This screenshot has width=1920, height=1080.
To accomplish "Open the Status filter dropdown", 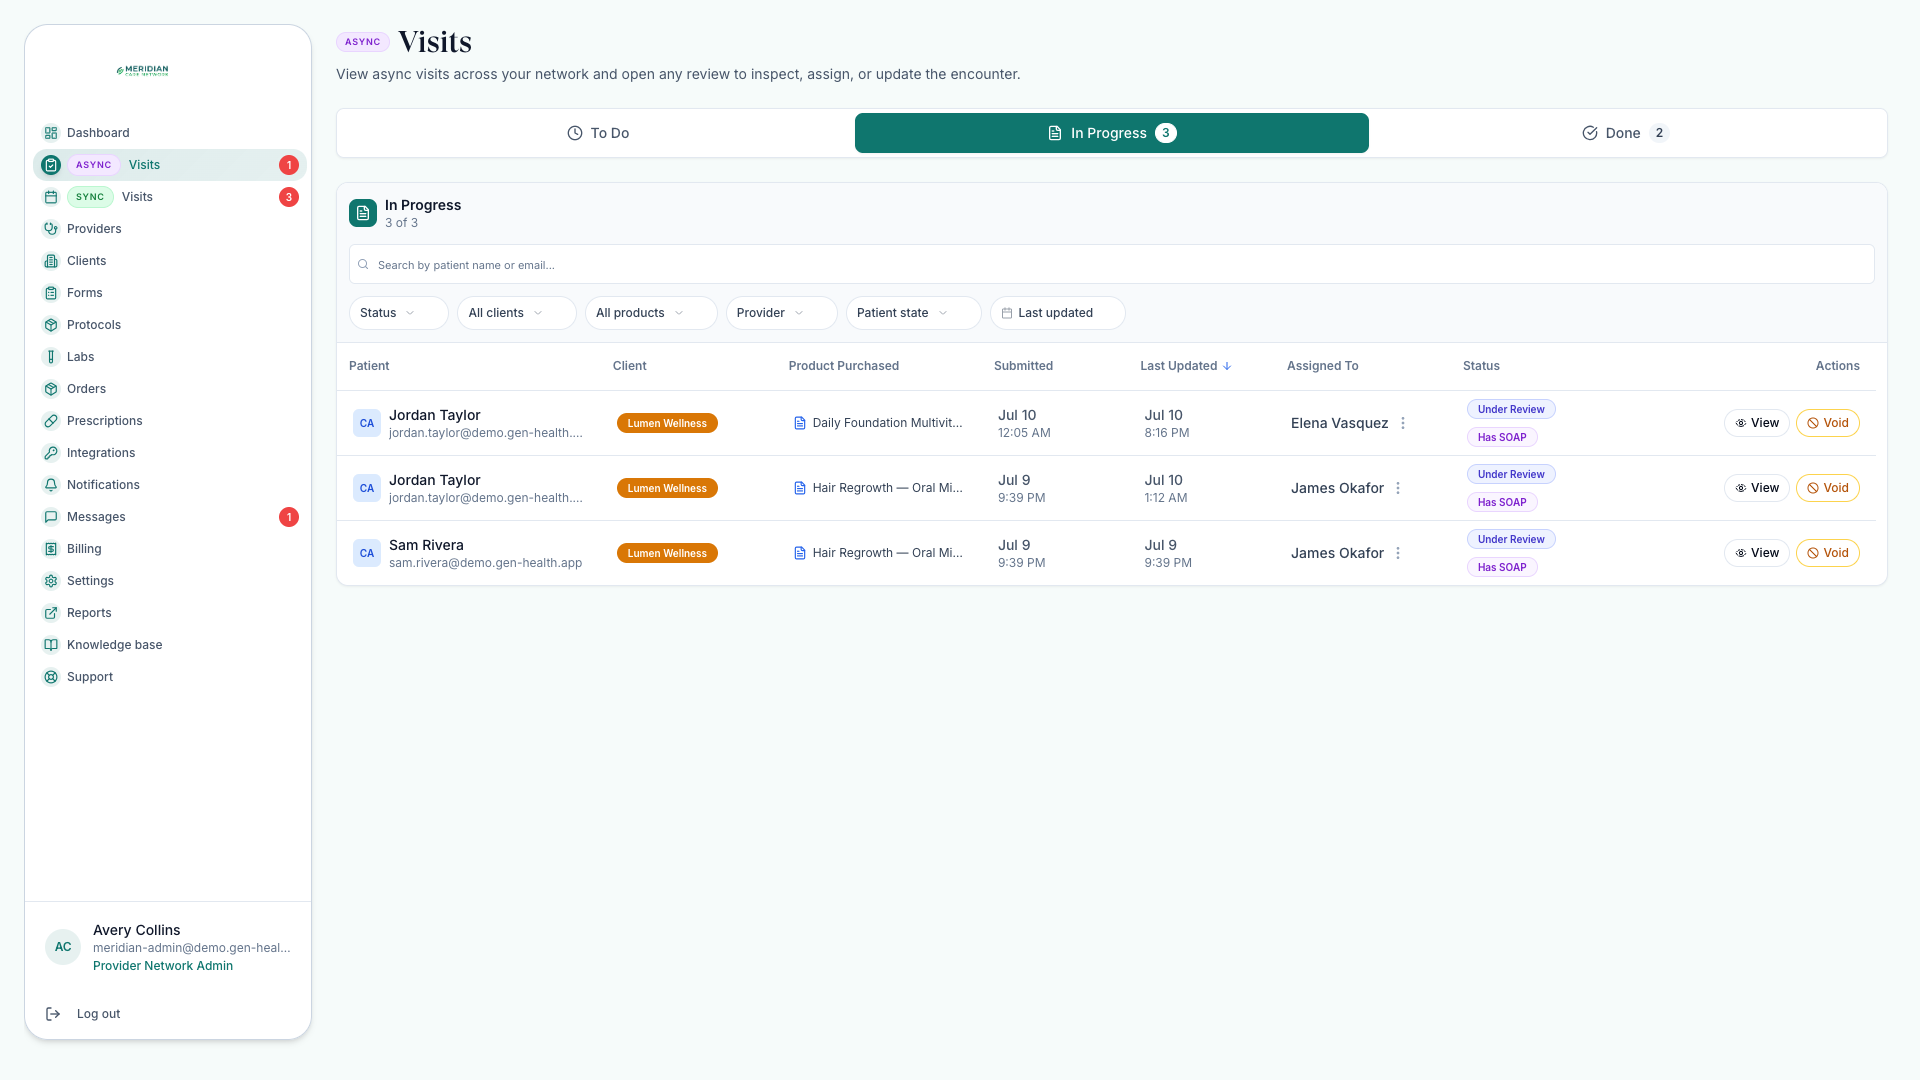I will 398,313.
